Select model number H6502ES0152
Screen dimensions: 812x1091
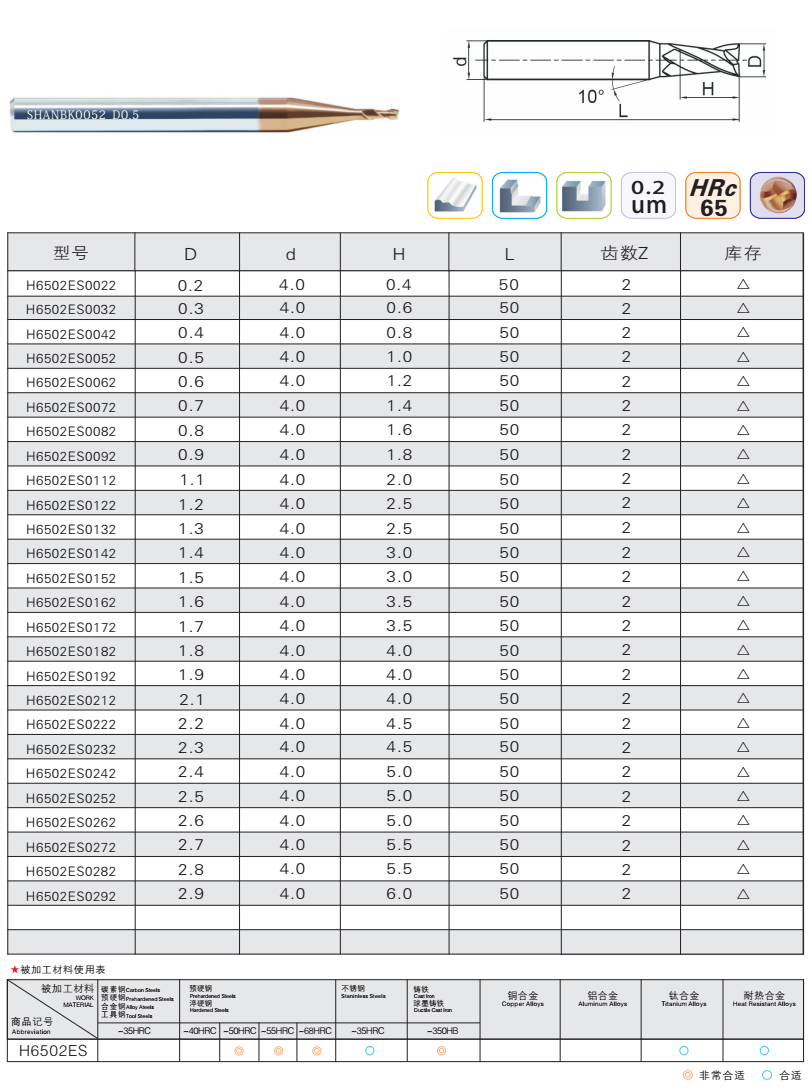71,578
